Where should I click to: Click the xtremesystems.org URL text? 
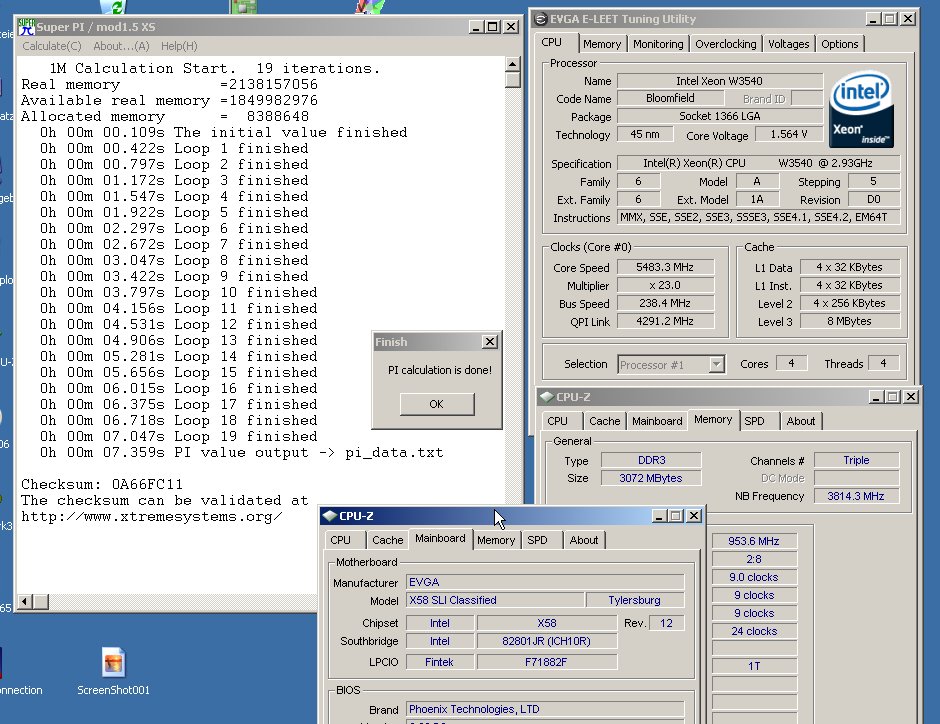coord(152,517)
